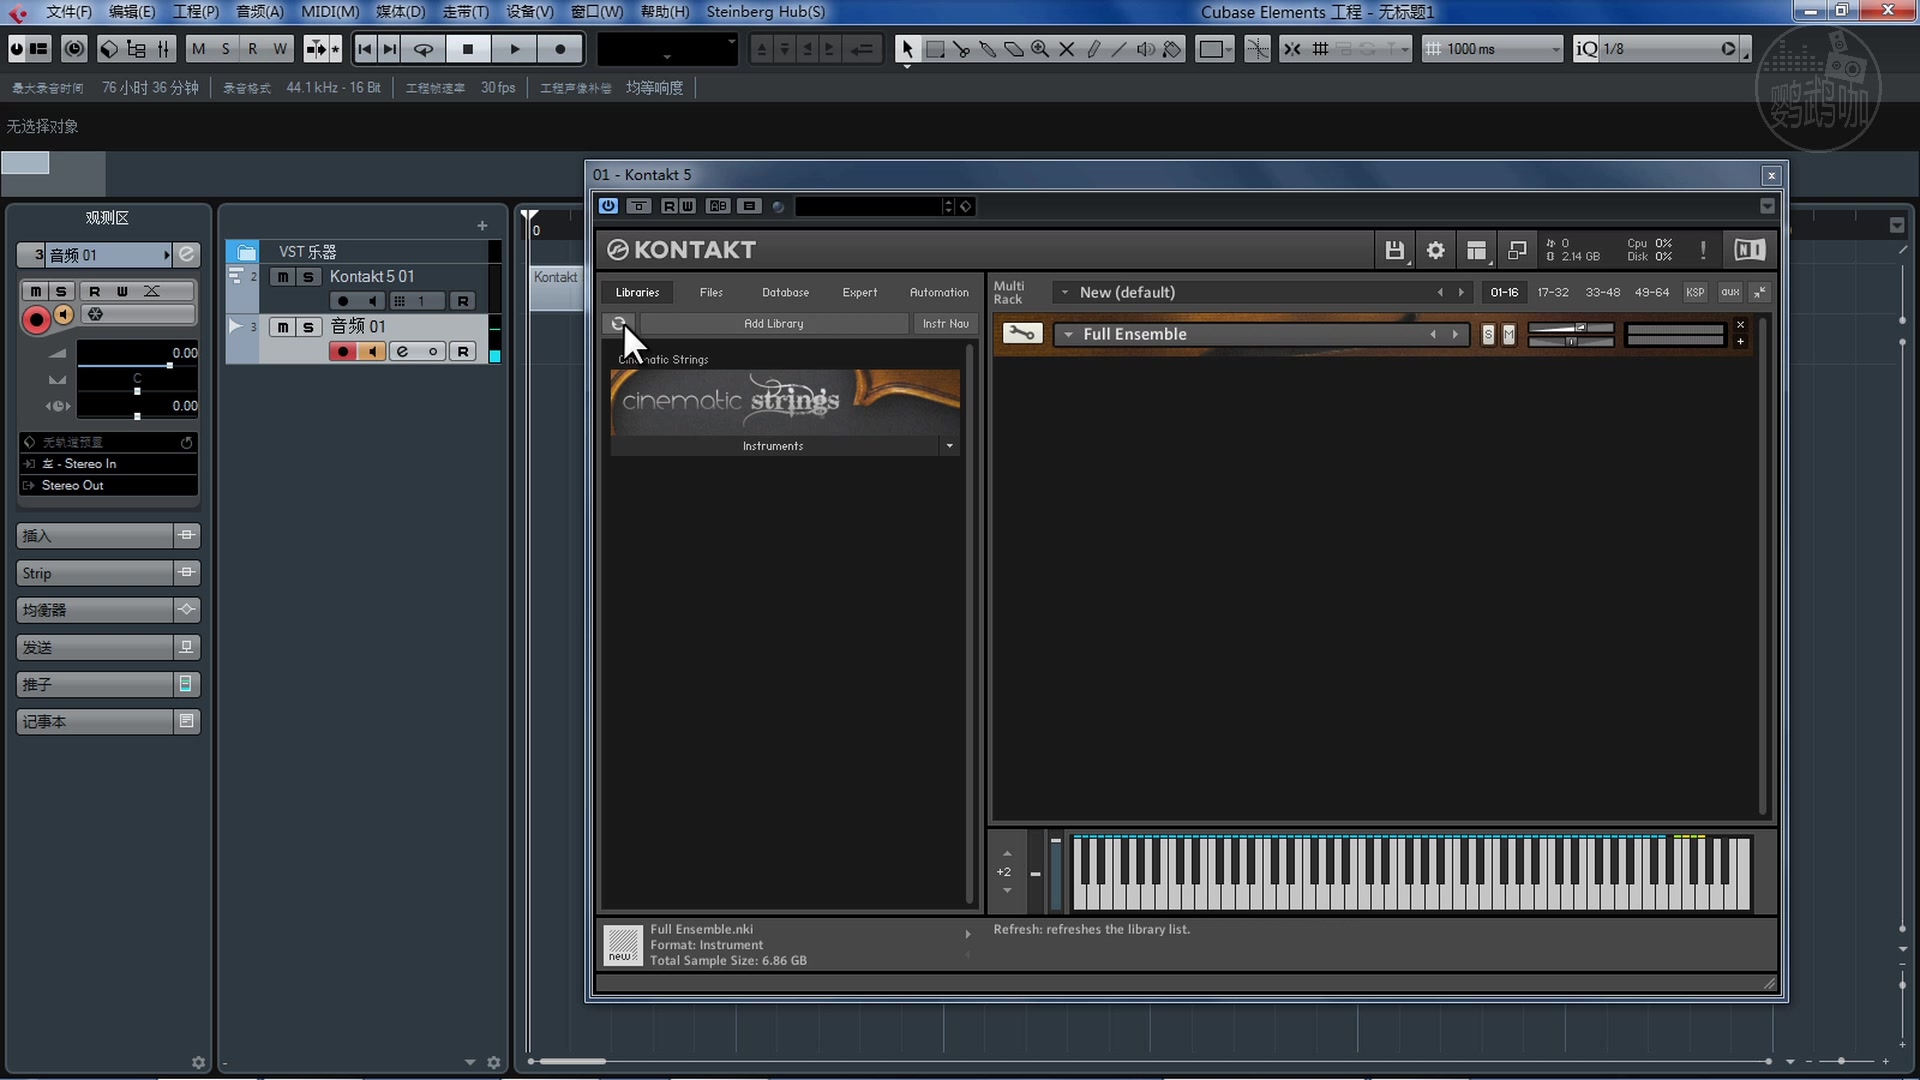
Task: Click the transport record button
Action: point(560,49)
